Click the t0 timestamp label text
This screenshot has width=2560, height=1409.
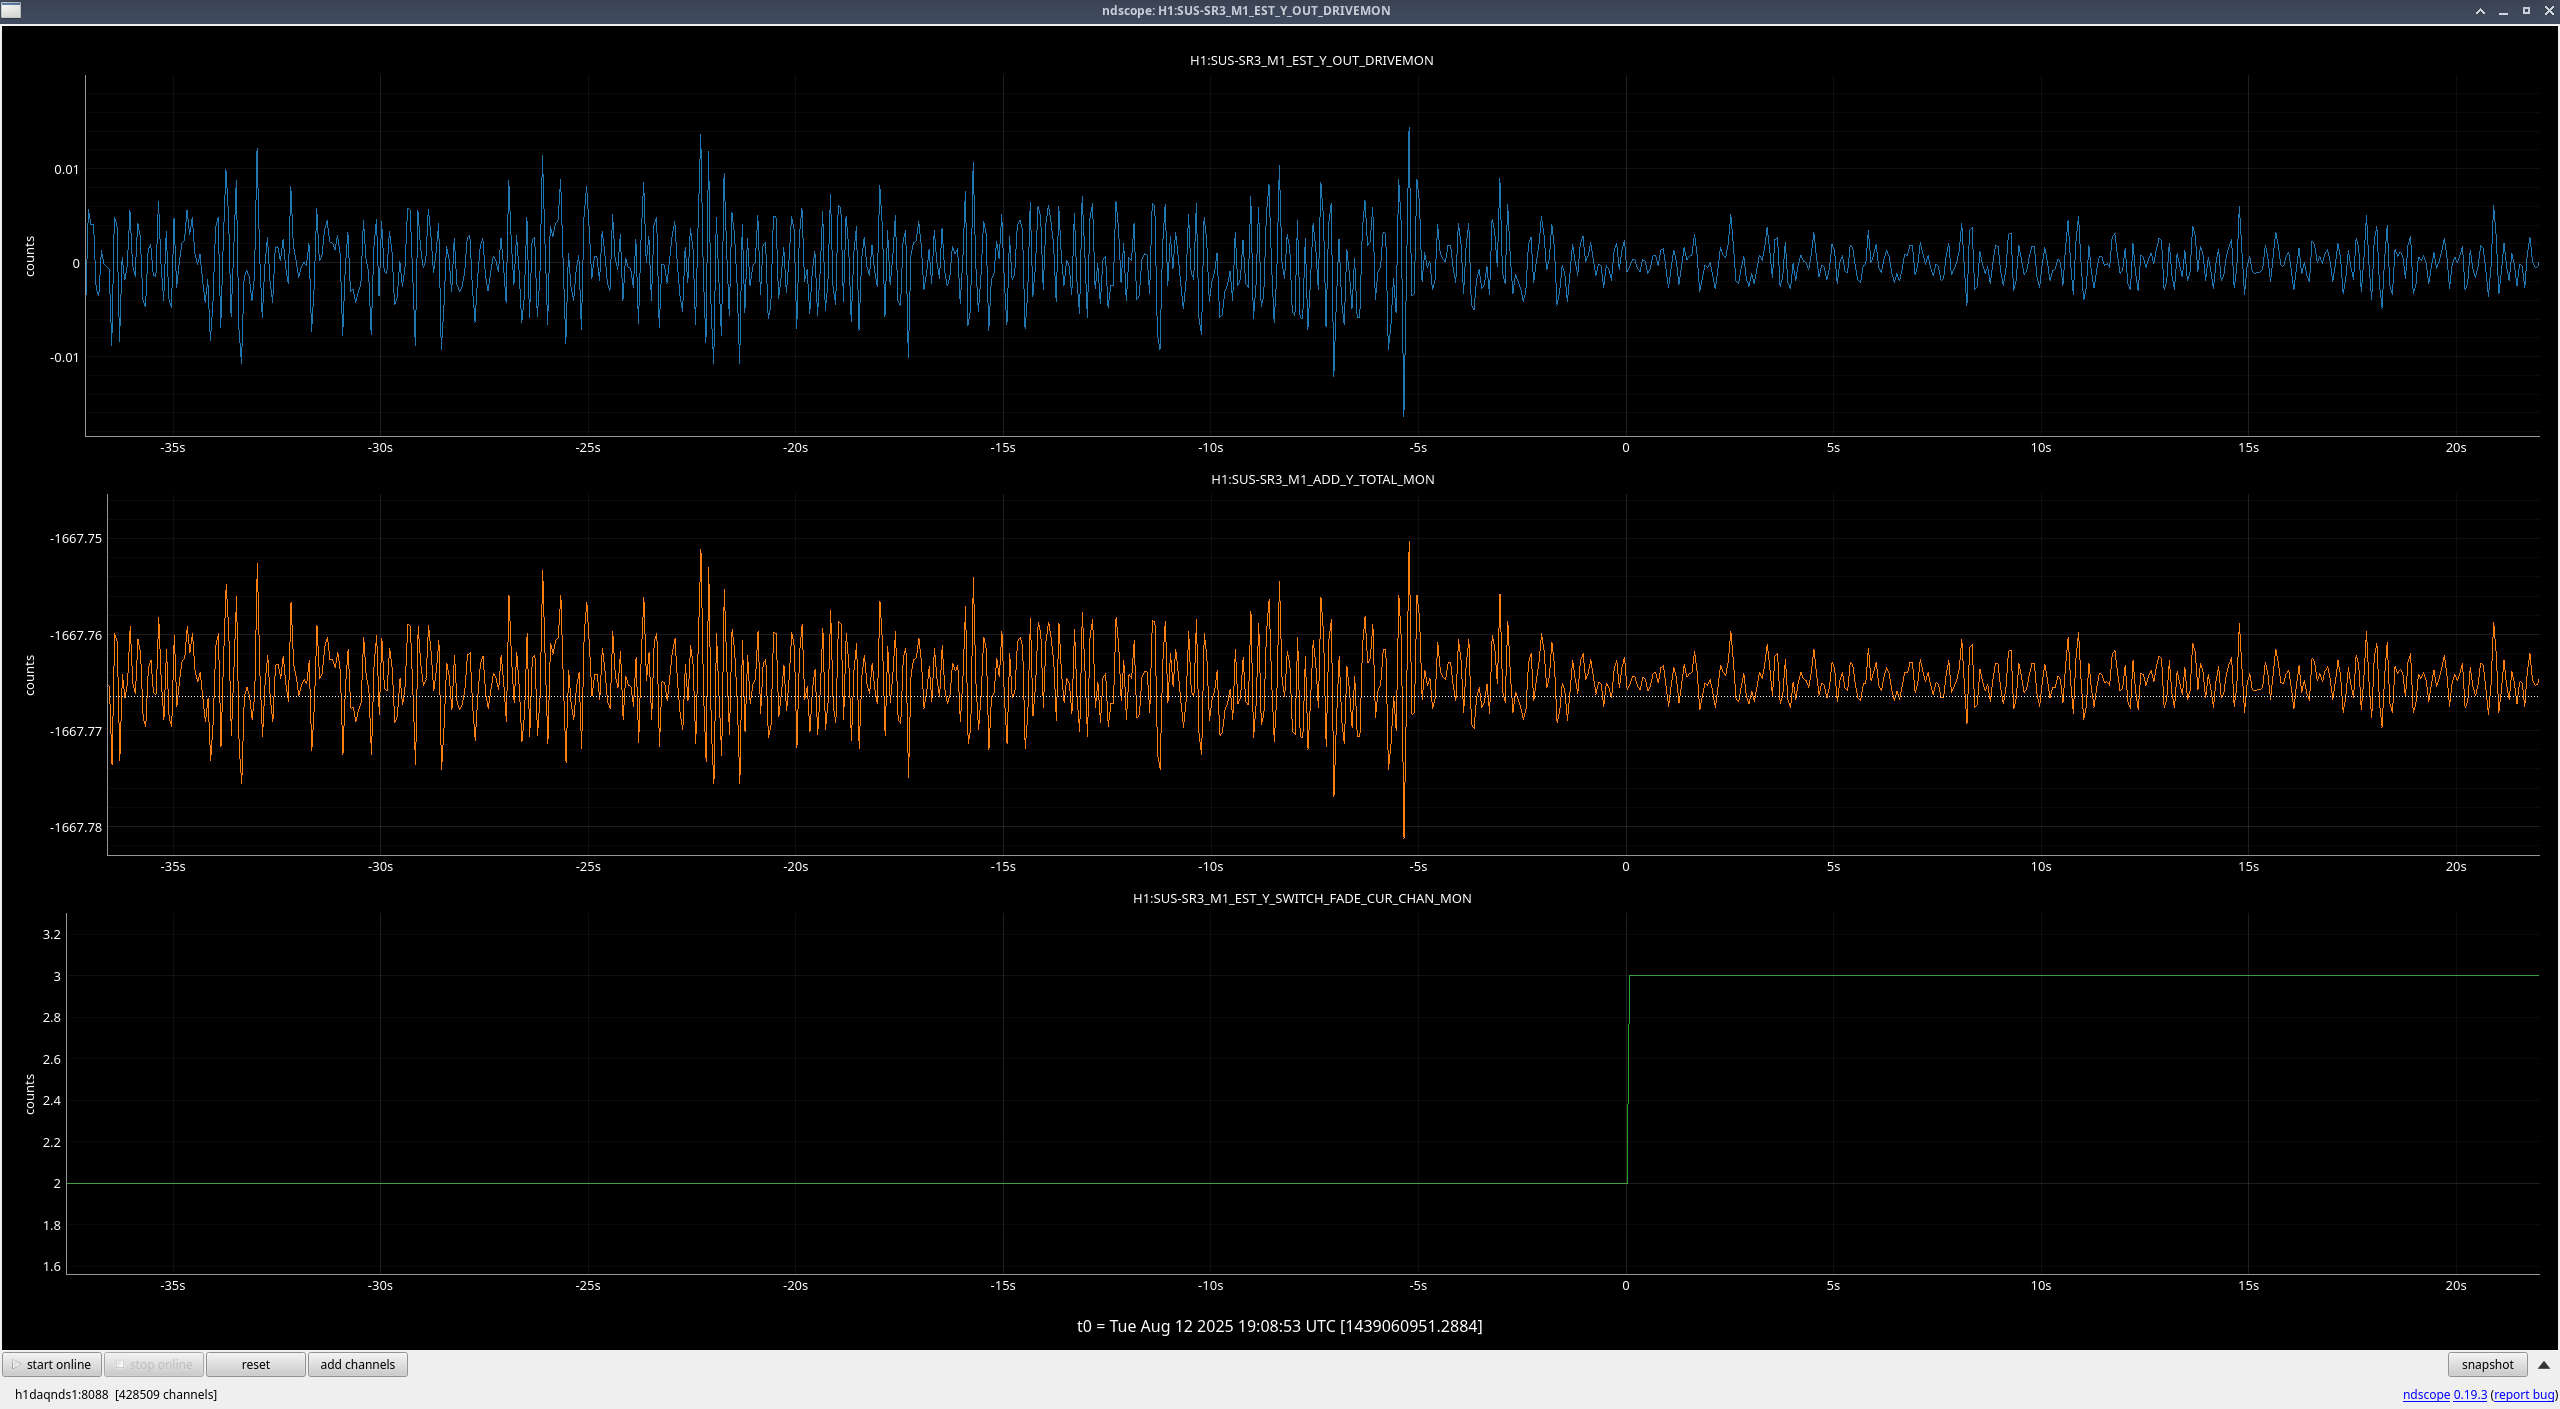click(x=1279, y=1326)
